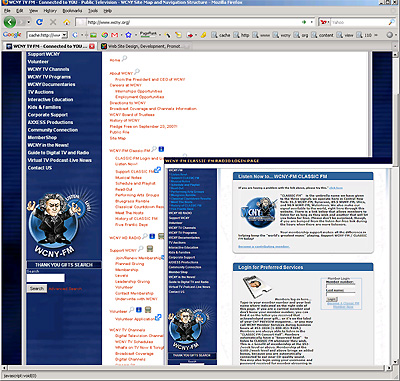
Task: Click the Gmail icon in Google toolbar
Action: [114, 35]
